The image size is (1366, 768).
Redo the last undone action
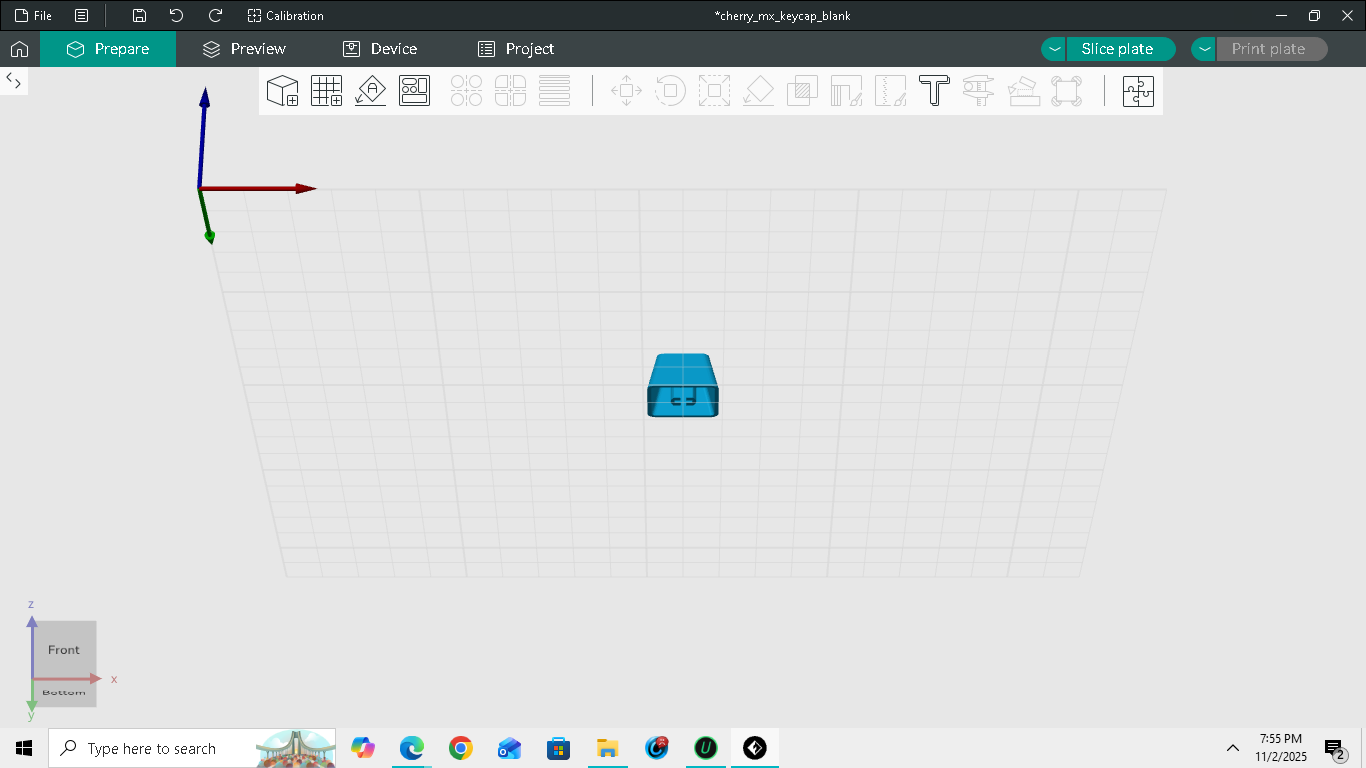coord(215,16)
